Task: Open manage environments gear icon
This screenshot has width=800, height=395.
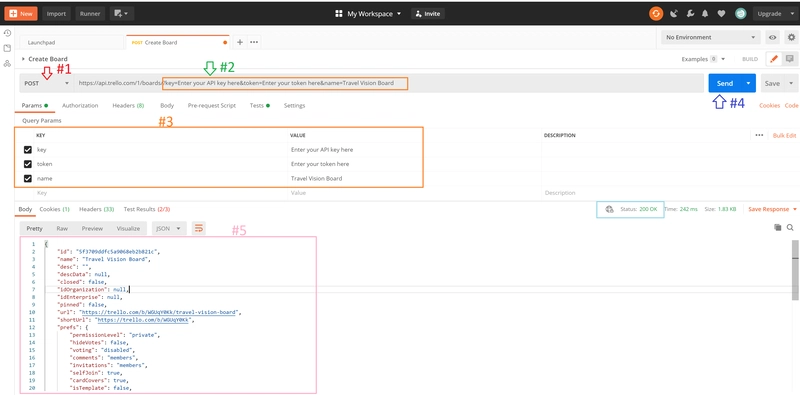Action: 791,37
